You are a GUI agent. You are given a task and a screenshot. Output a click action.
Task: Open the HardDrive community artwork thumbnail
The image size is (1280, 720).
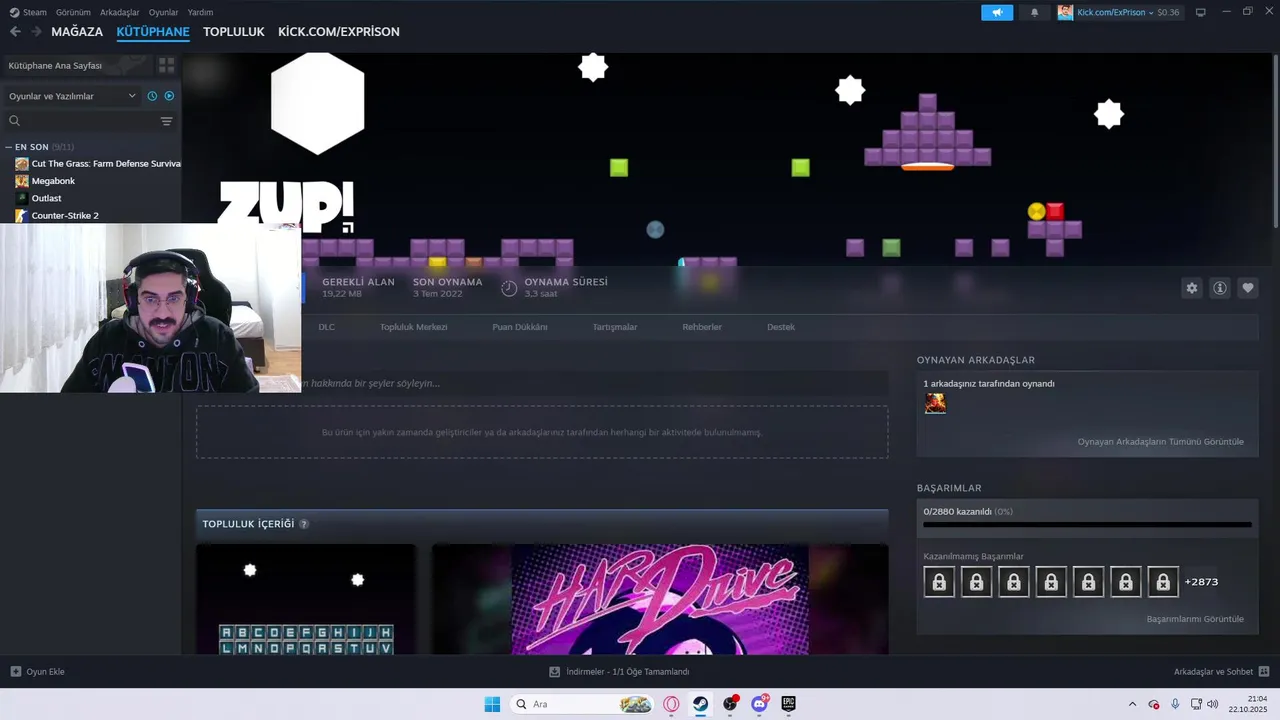[660, 599]
